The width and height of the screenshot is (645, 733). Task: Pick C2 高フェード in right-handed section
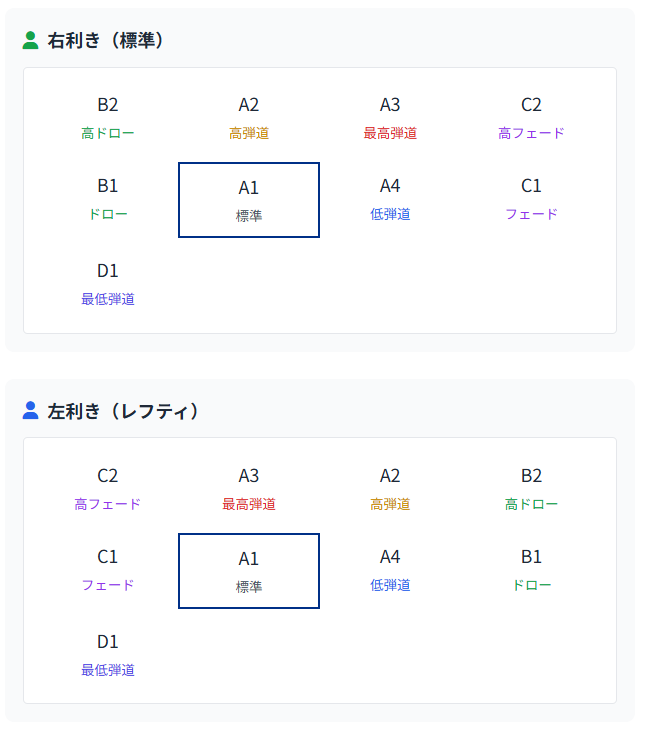pyautogui.click(x=531, y=117)
